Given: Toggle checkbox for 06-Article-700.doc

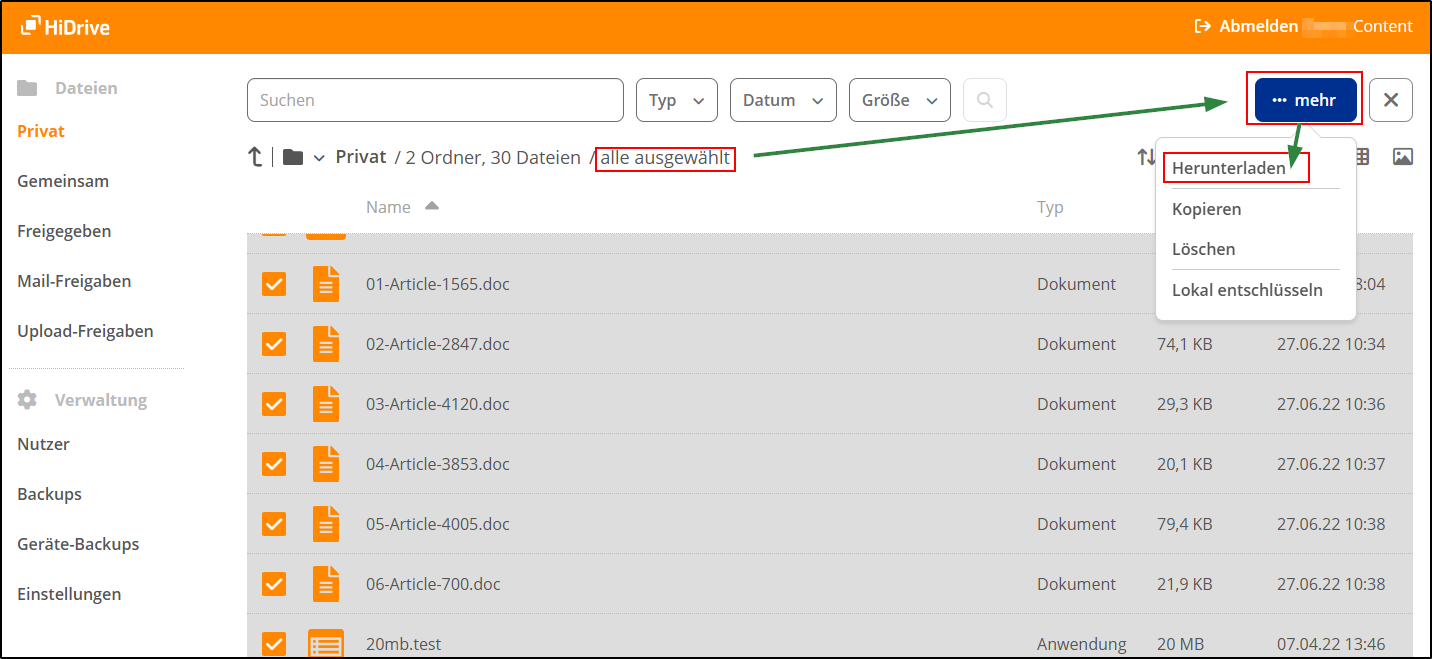Looking at the screenshot, I should (x=273, y=584).
